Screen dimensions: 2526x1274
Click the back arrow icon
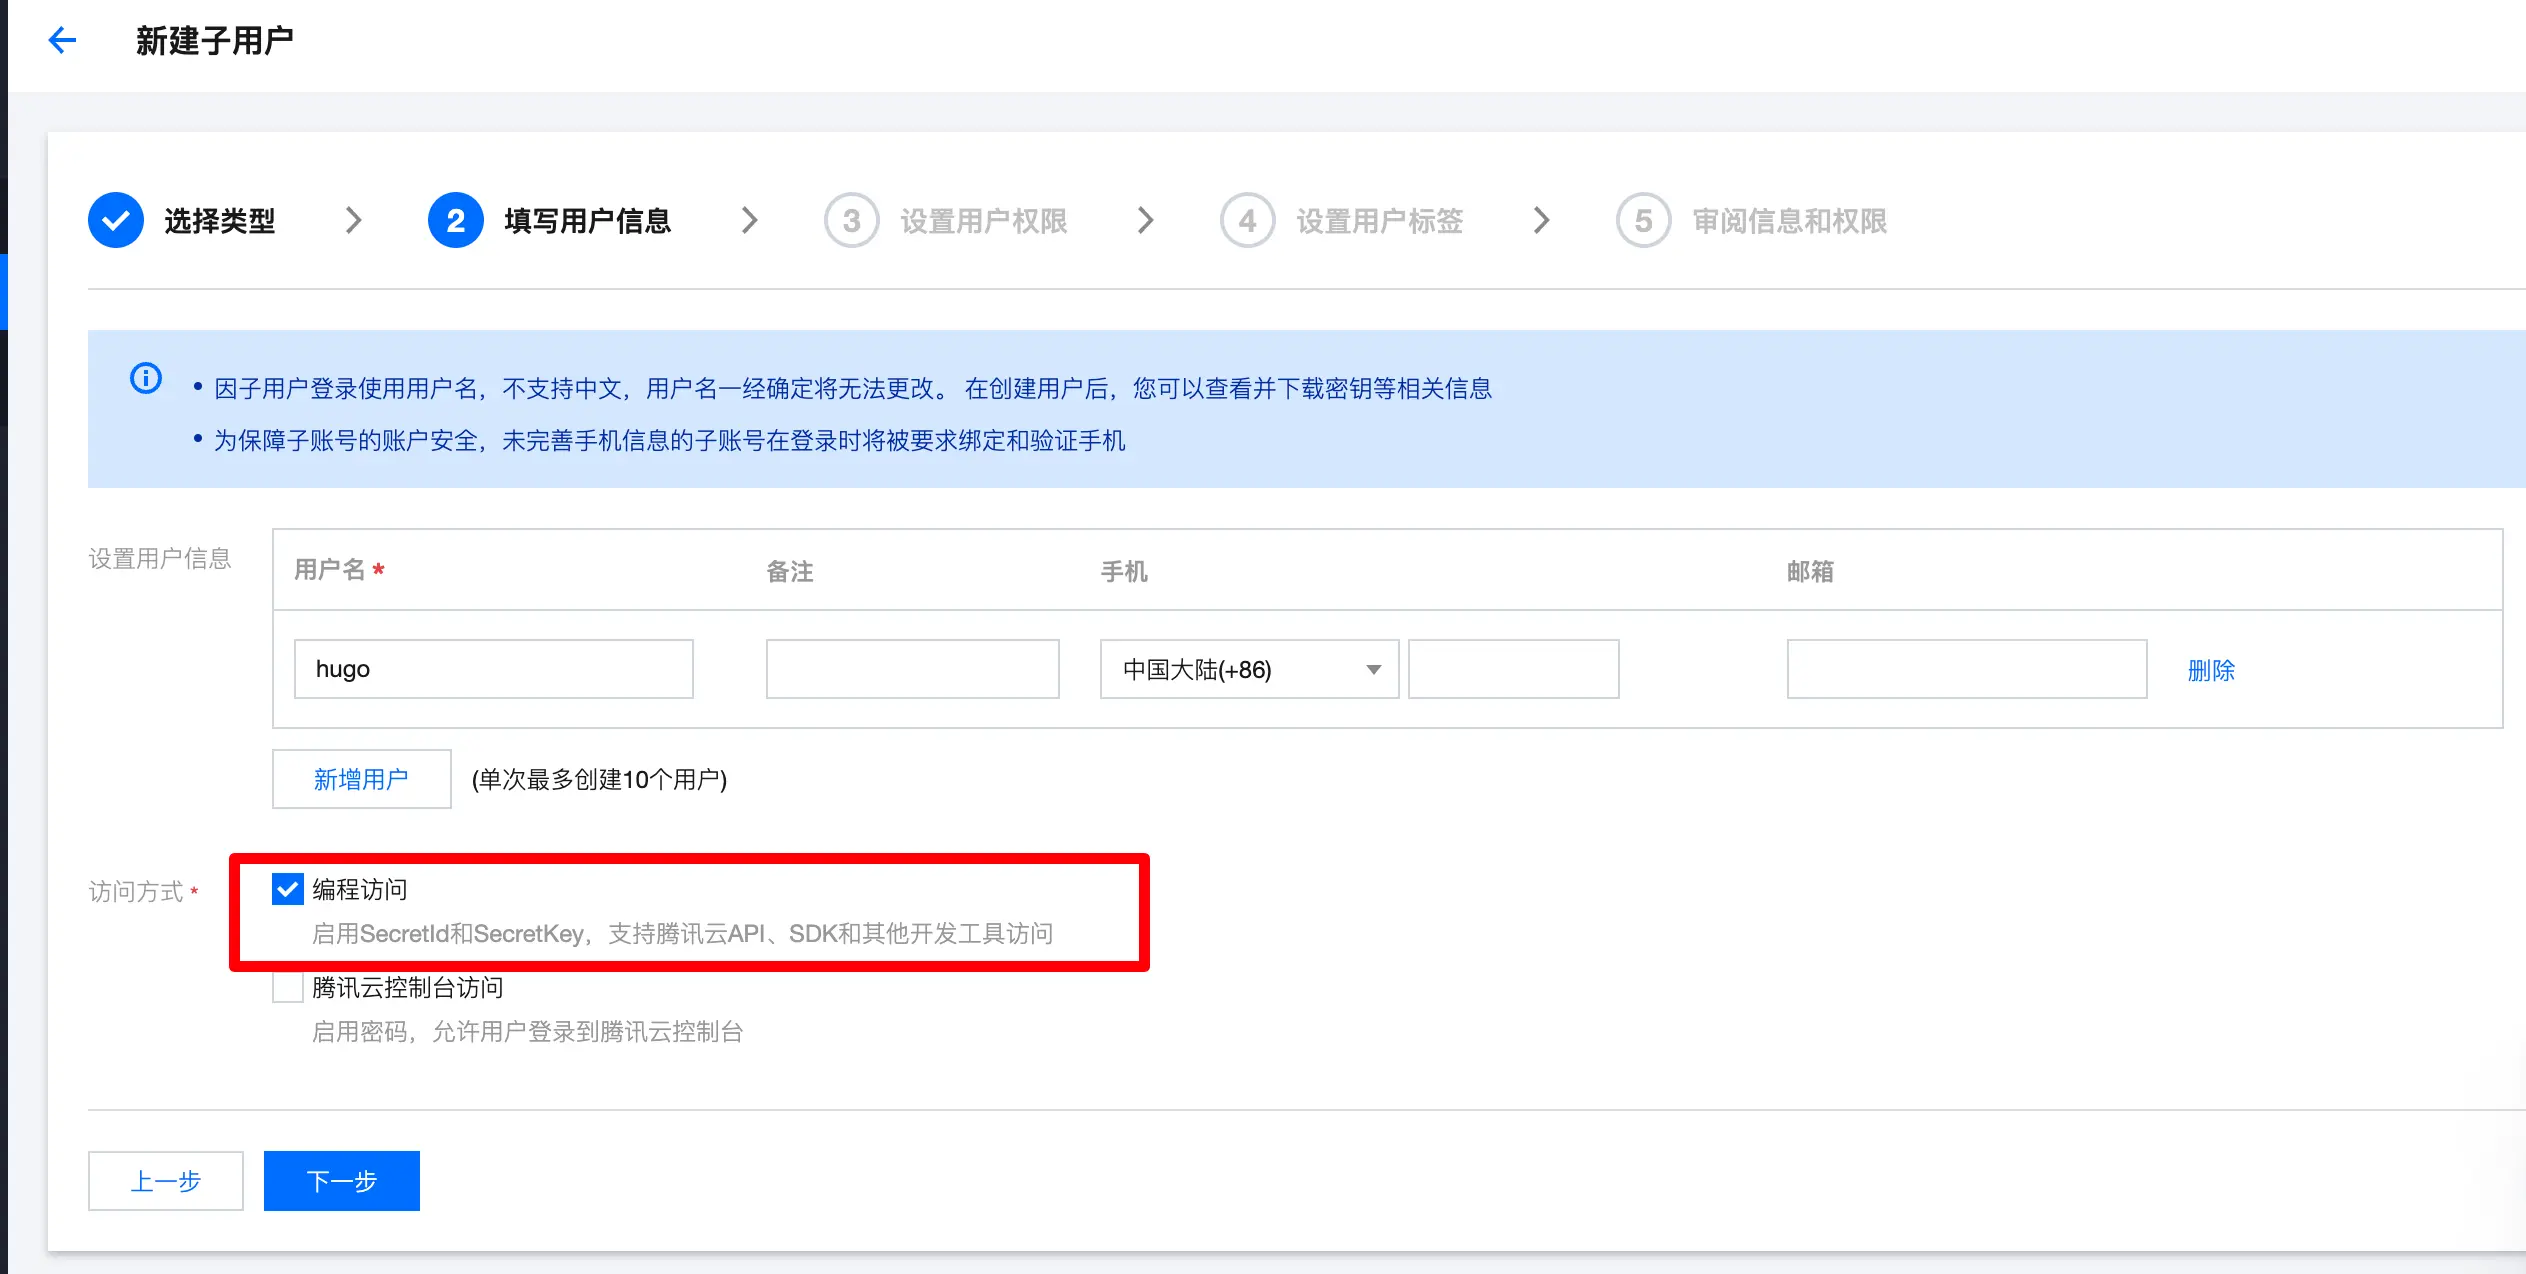coord(62,40)
